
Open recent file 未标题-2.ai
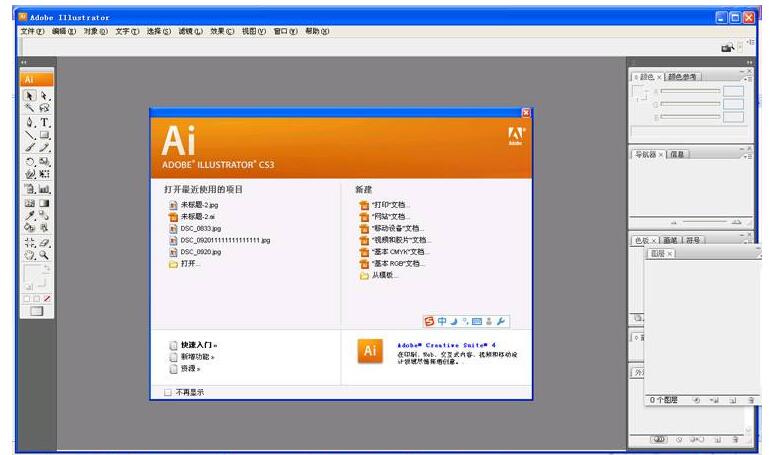coord(192,216)
